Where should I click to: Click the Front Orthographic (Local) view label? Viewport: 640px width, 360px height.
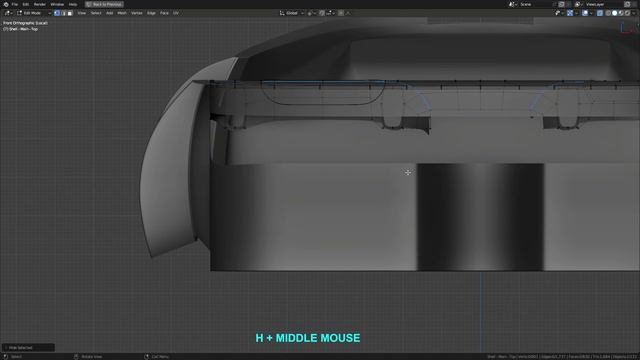click(25, 23)
